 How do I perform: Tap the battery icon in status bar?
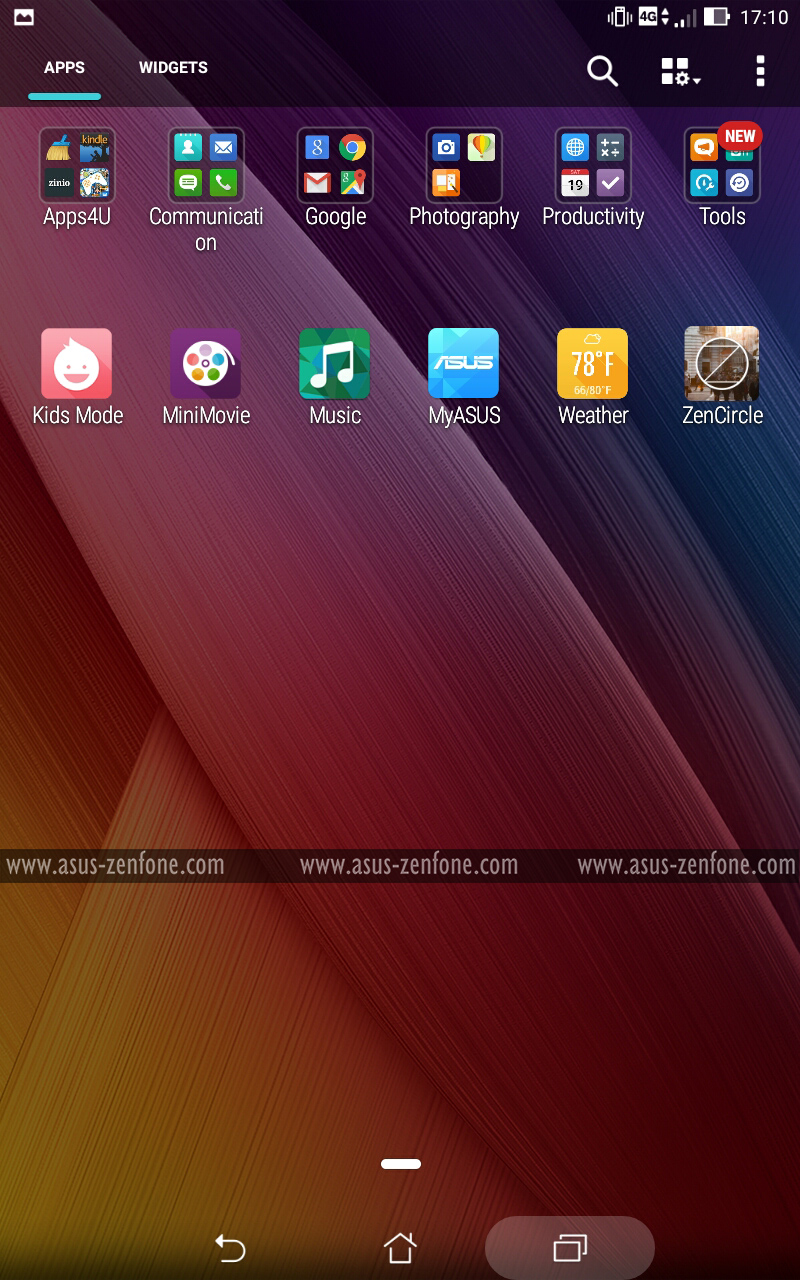716,17
